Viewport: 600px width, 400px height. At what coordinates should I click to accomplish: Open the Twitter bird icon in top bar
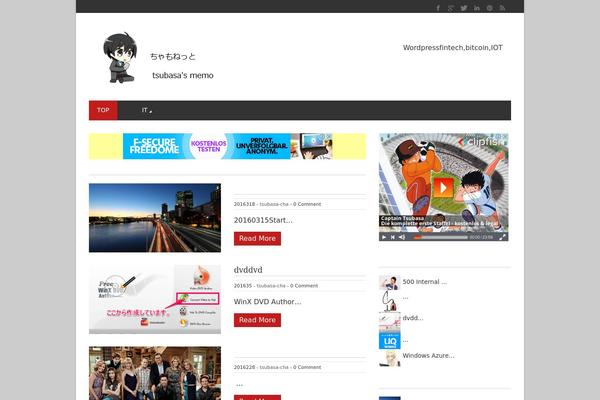(x=464, y=8)
